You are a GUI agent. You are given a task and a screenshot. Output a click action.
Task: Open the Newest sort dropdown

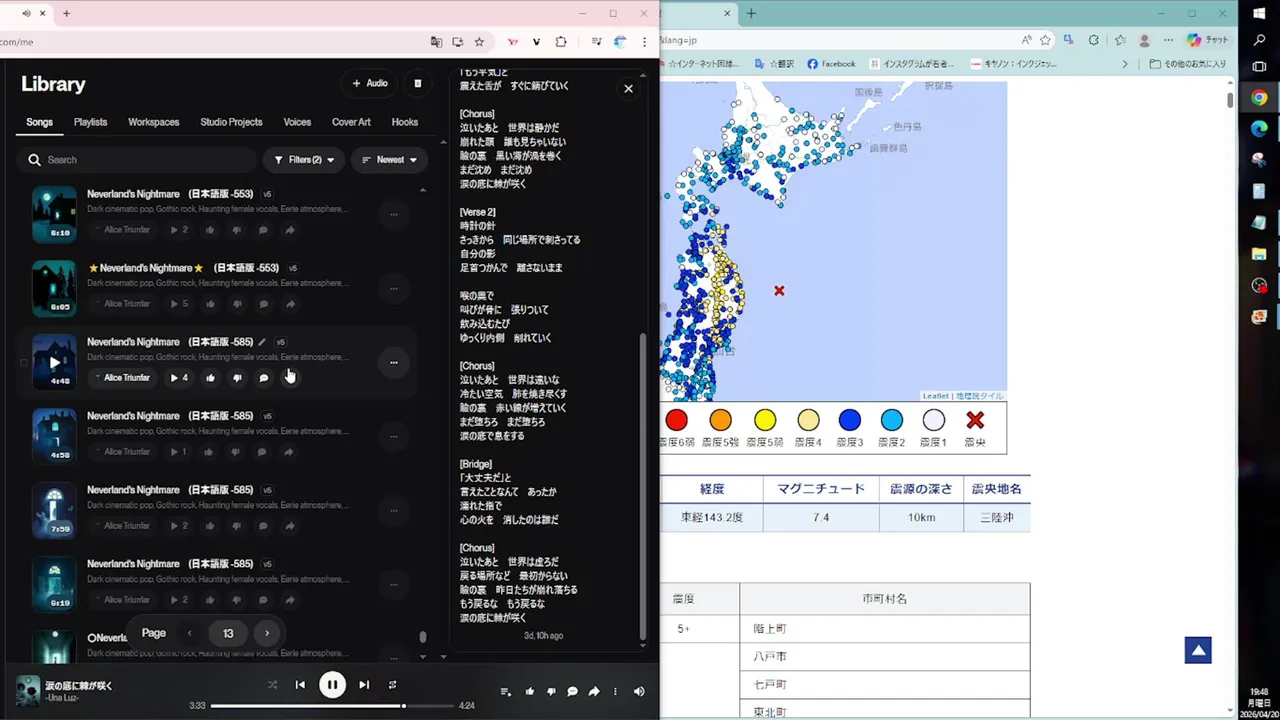coord(389,160)
